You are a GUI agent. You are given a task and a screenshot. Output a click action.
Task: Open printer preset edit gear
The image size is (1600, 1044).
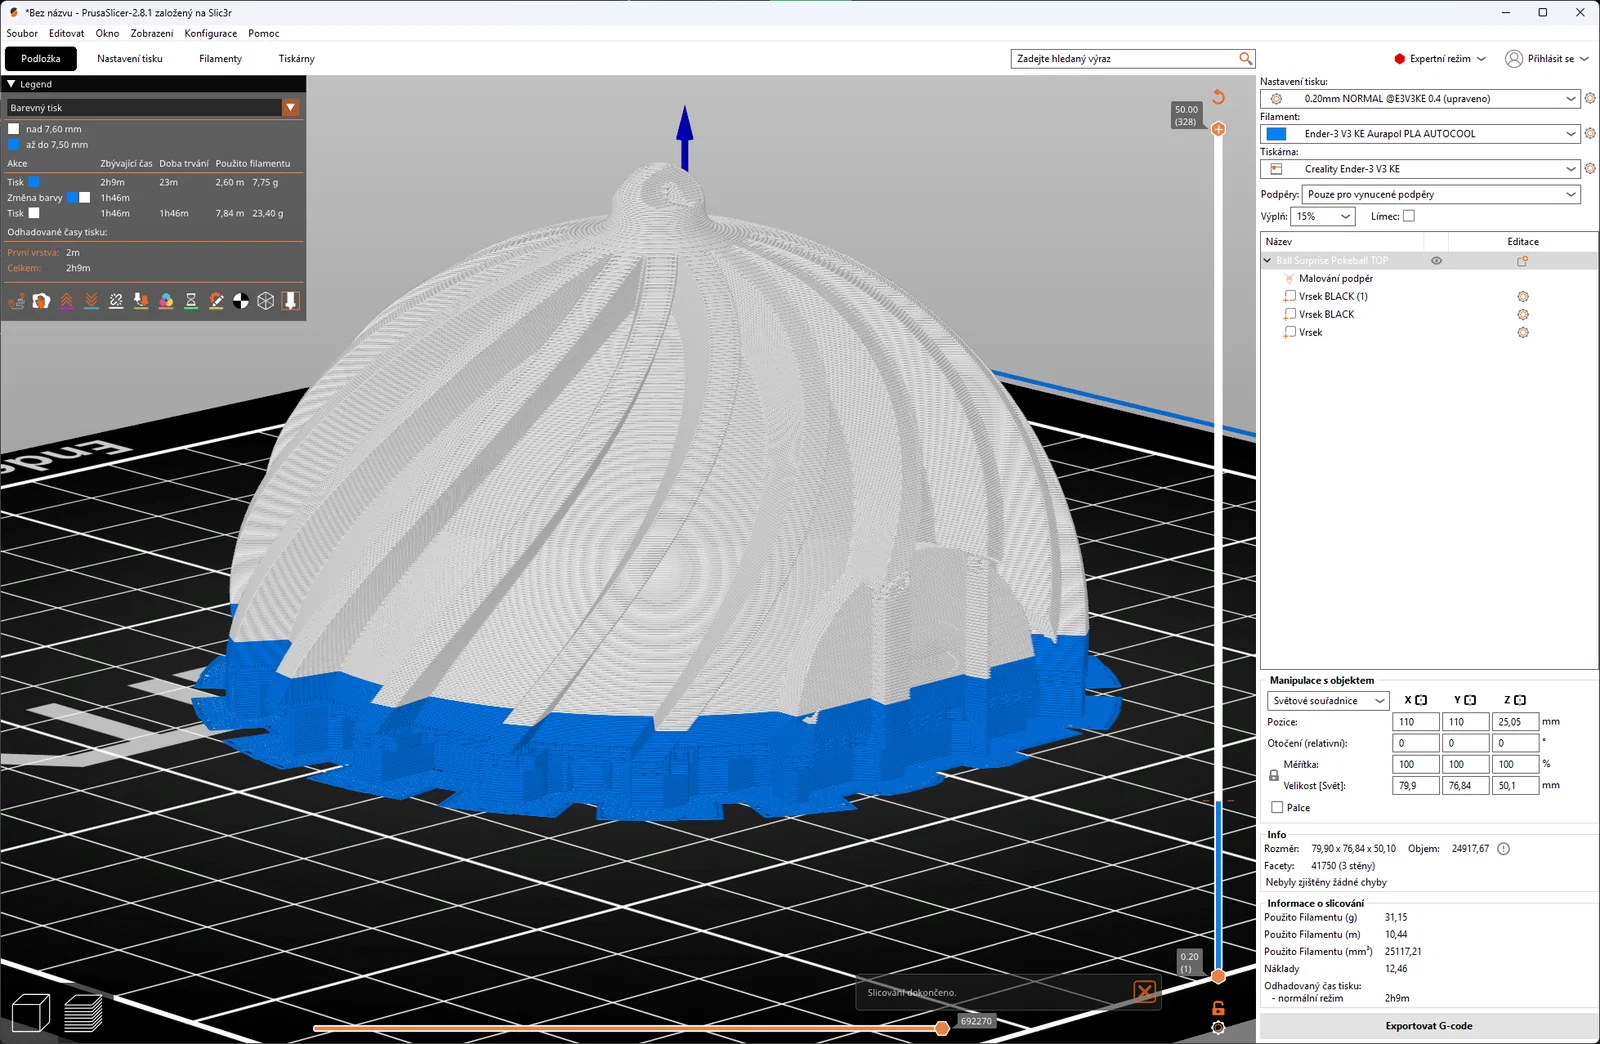(x=1590, y=168)
